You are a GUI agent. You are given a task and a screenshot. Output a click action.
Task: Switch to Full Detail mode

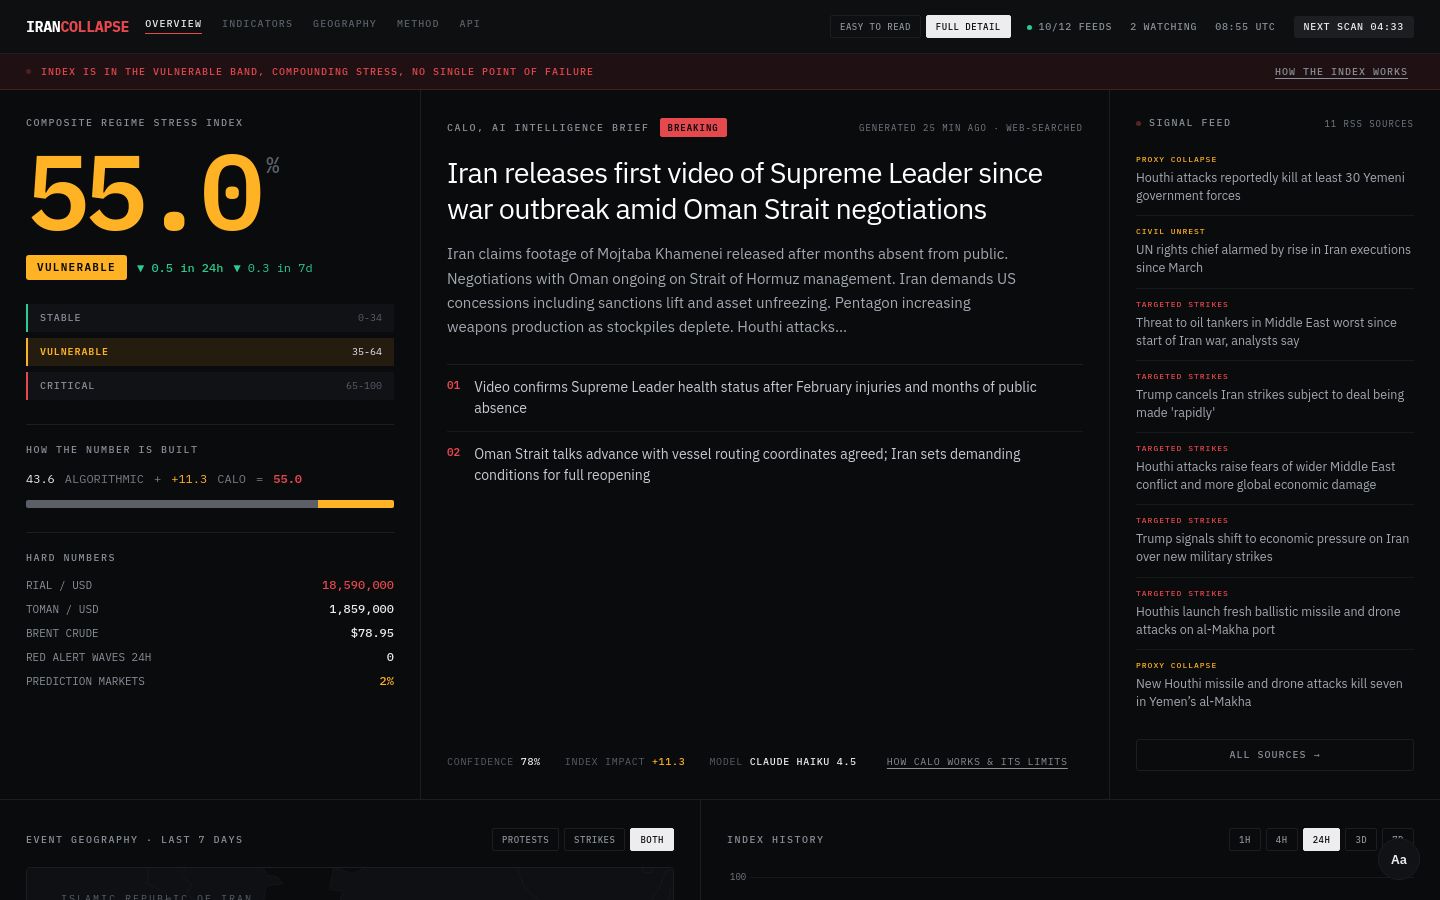[x=968, y=27]
